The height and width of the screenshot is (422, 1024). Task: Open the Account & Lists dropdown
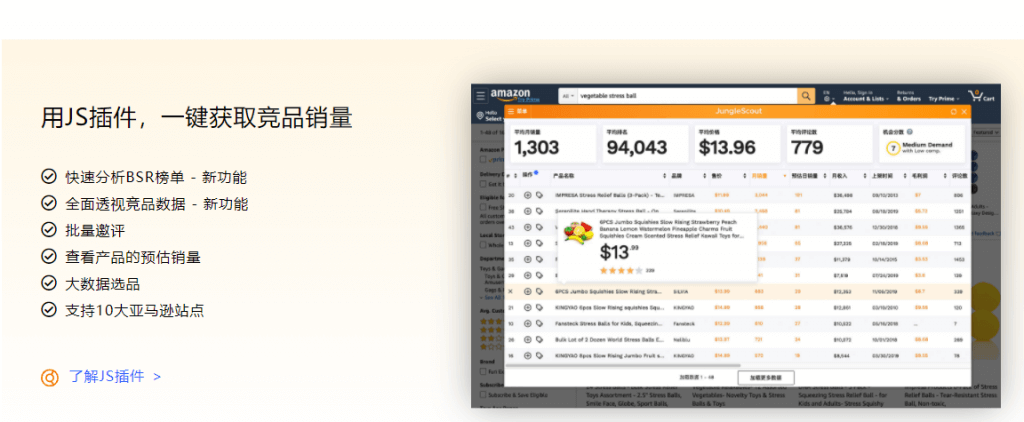pos(865,96)
